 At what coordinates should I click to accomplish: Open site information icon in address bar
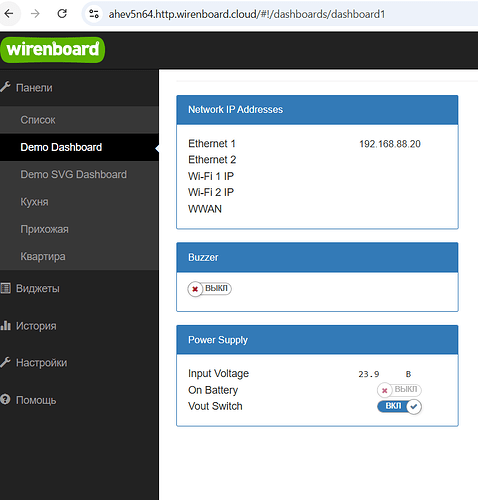pyautogui.click(x=94, y=14)
